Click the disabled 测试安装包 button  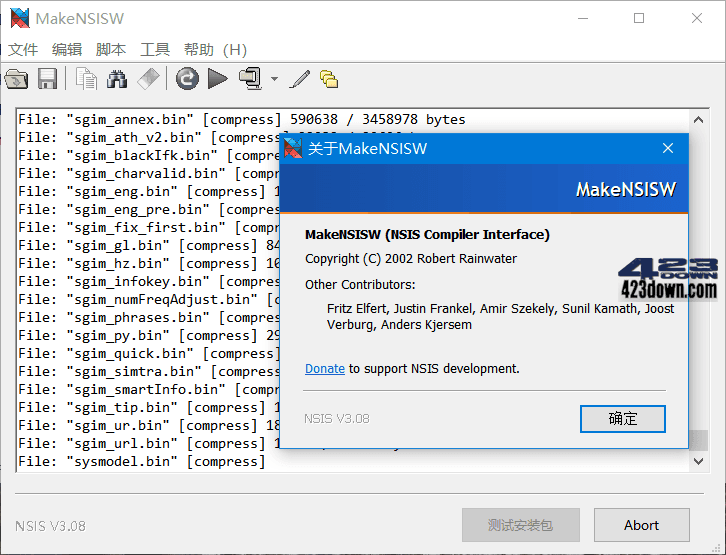pyautogui.click(x=521, y=525)
